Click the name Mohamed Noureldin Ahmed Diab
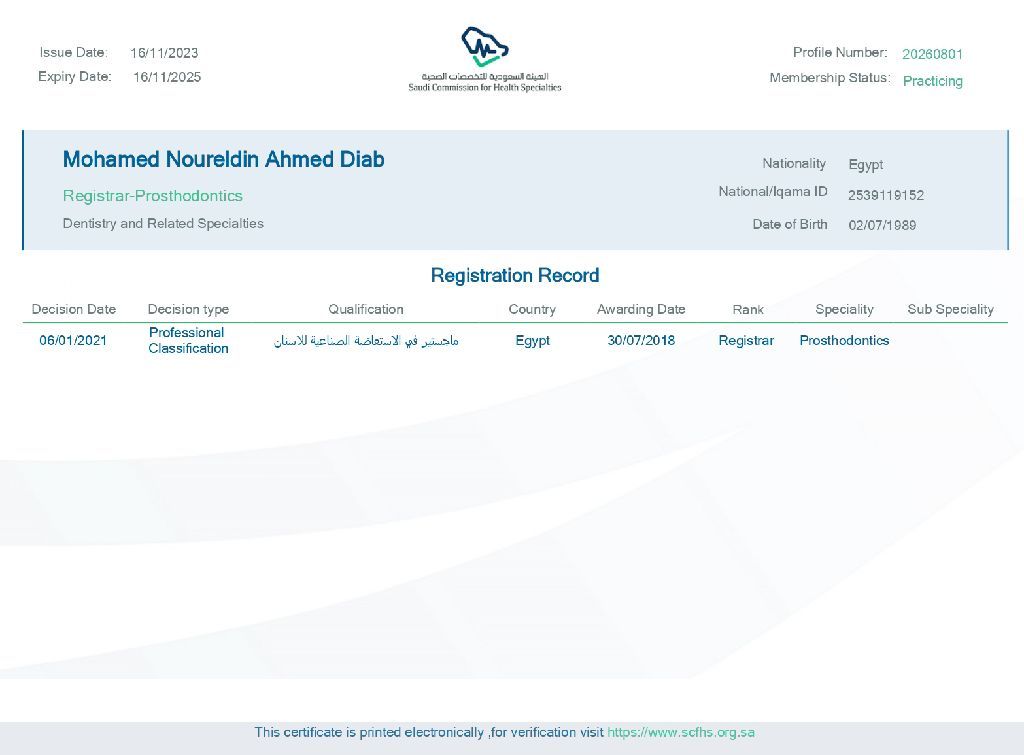The image size is (1024, 755). click(223, 160)
